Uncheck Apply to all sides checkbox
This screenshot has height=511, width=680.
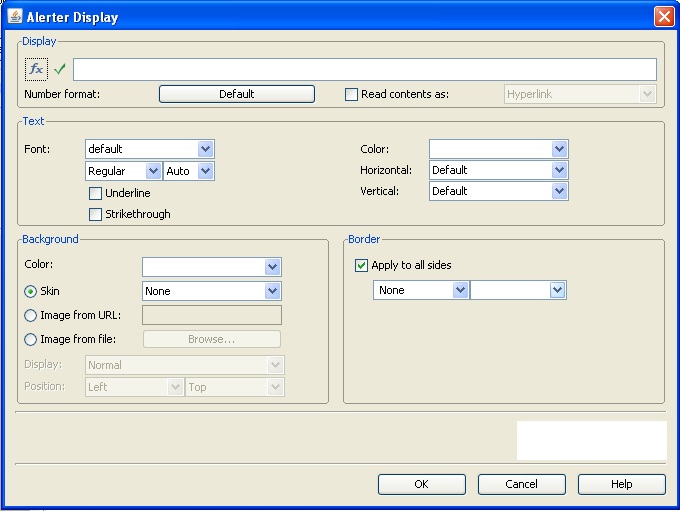pyautogui.click(x=361, y=265)
